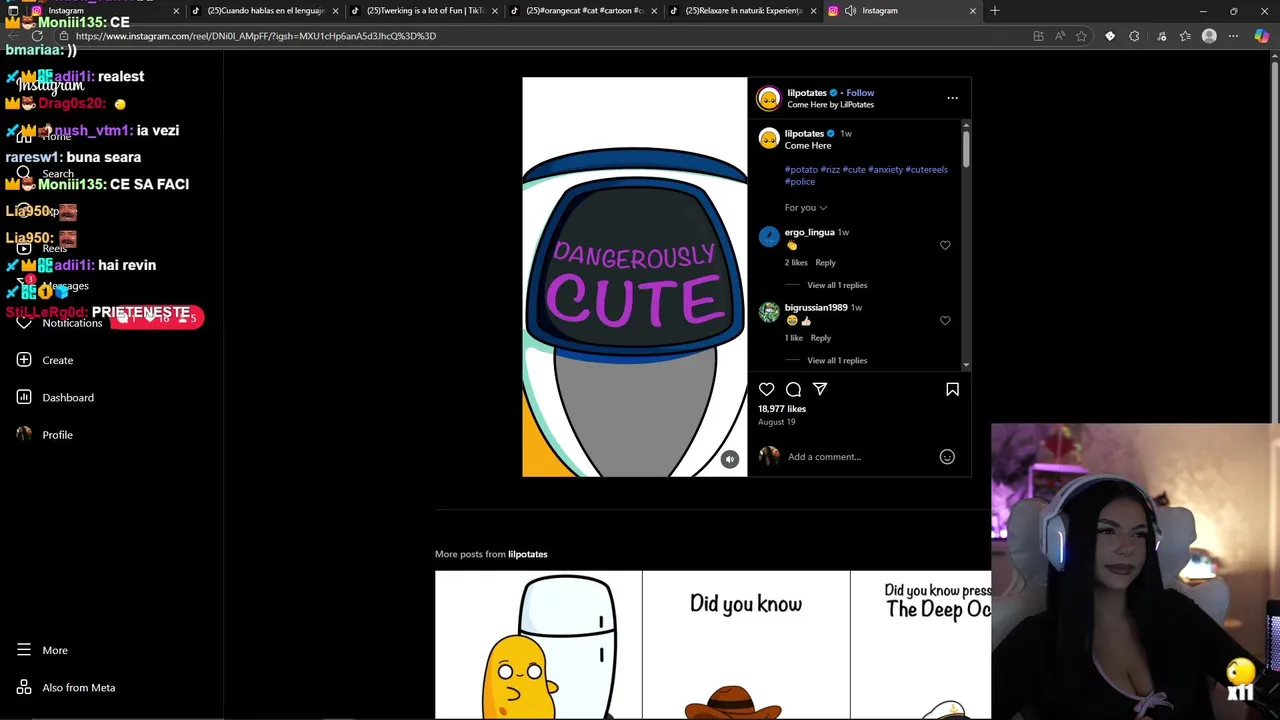Viewport: 1280px width, 720px height.
Task: Unmute the reel audio
Action: (730, 459)
